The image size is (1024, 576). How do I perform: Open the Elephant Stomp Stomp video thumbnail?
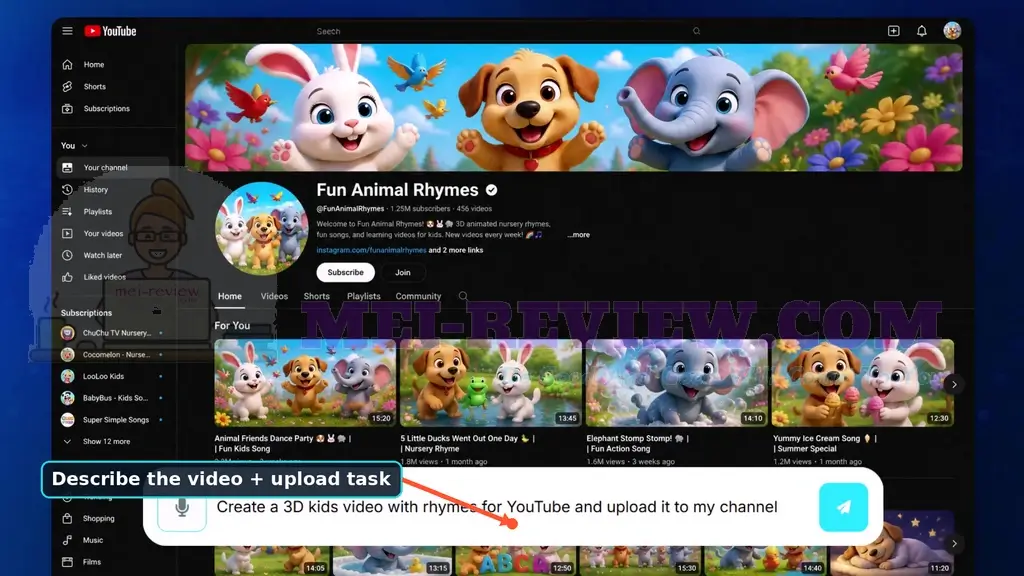677,383
